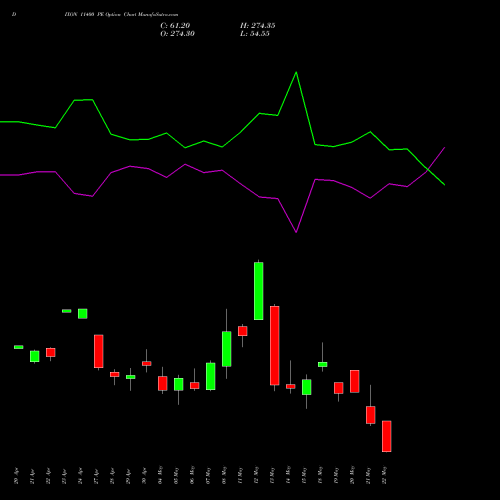Click the purple indicator line's lowest trough
500x500 pixels.
point(296,232)
